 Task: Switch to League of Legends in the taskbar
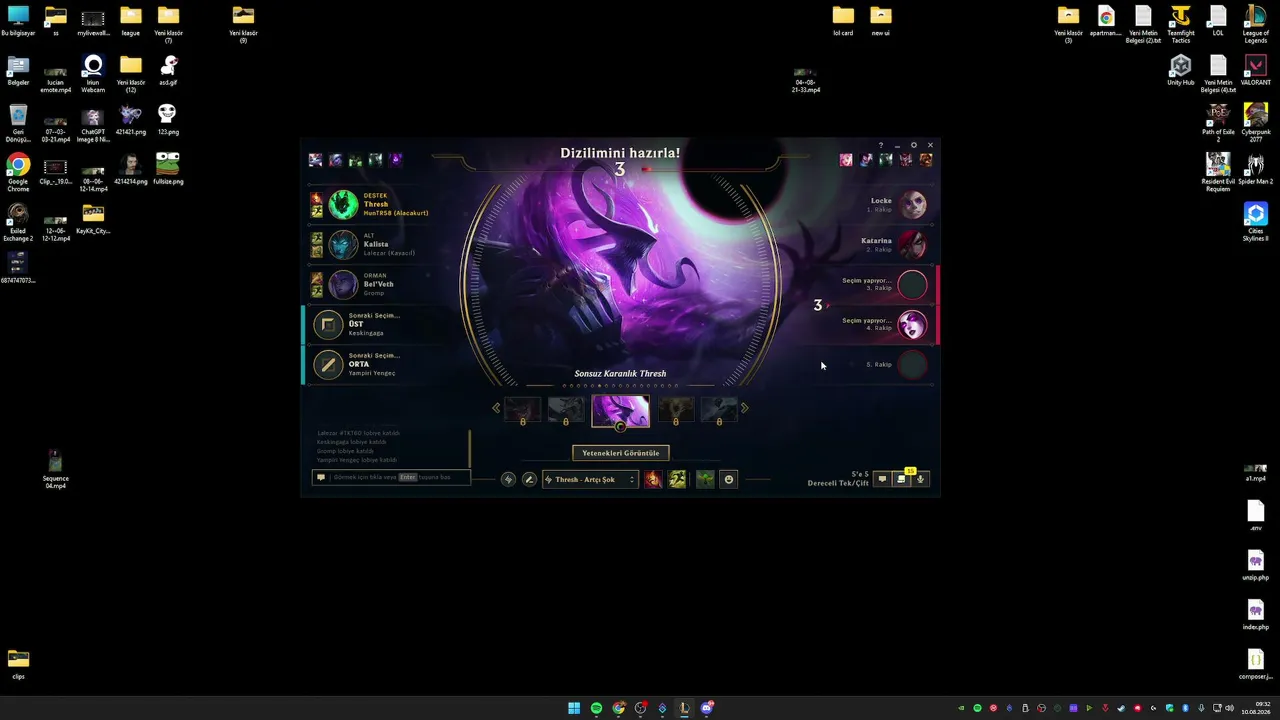(x=684, y=708)
